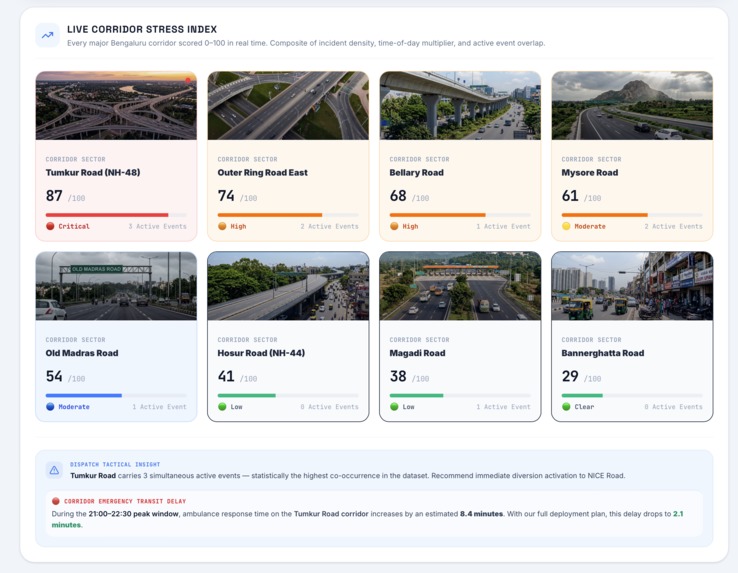
Task: Click the green stress bar on Bannerghatta Road
Action: (x=582, y=395)
